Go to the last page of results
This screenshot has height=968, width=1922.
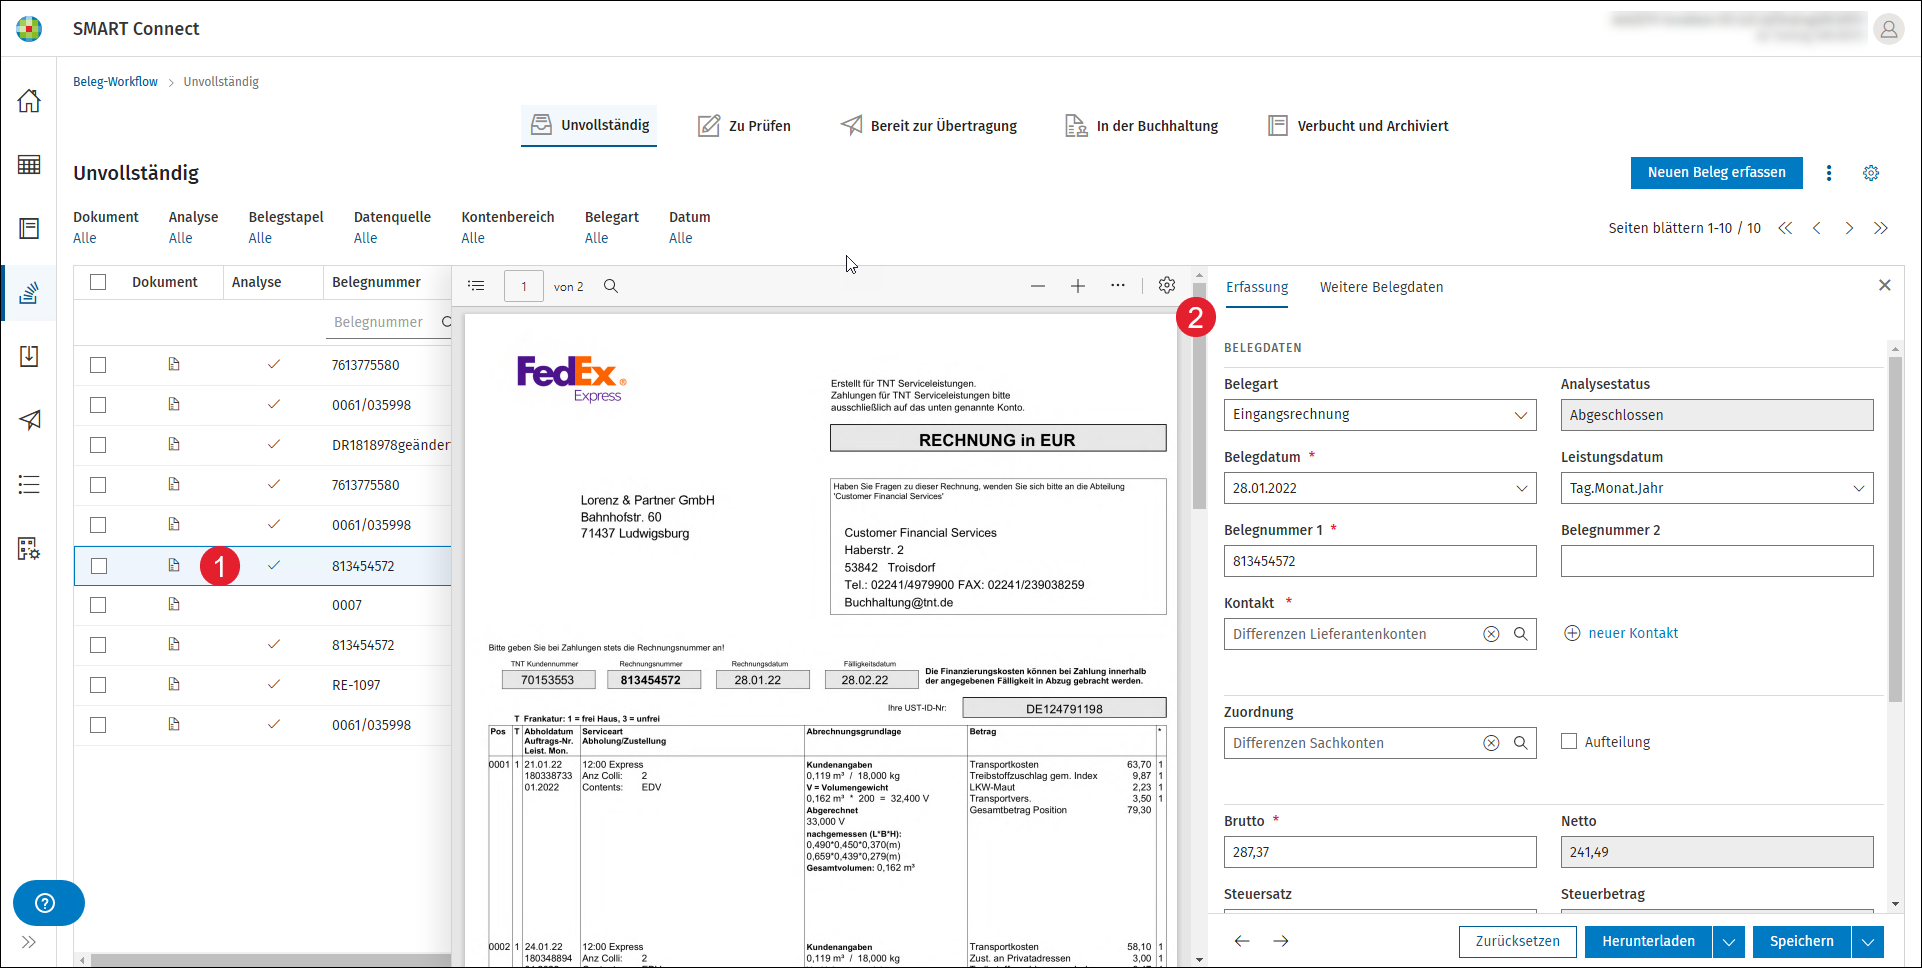pyautogui.click(x=1881, y=228)
